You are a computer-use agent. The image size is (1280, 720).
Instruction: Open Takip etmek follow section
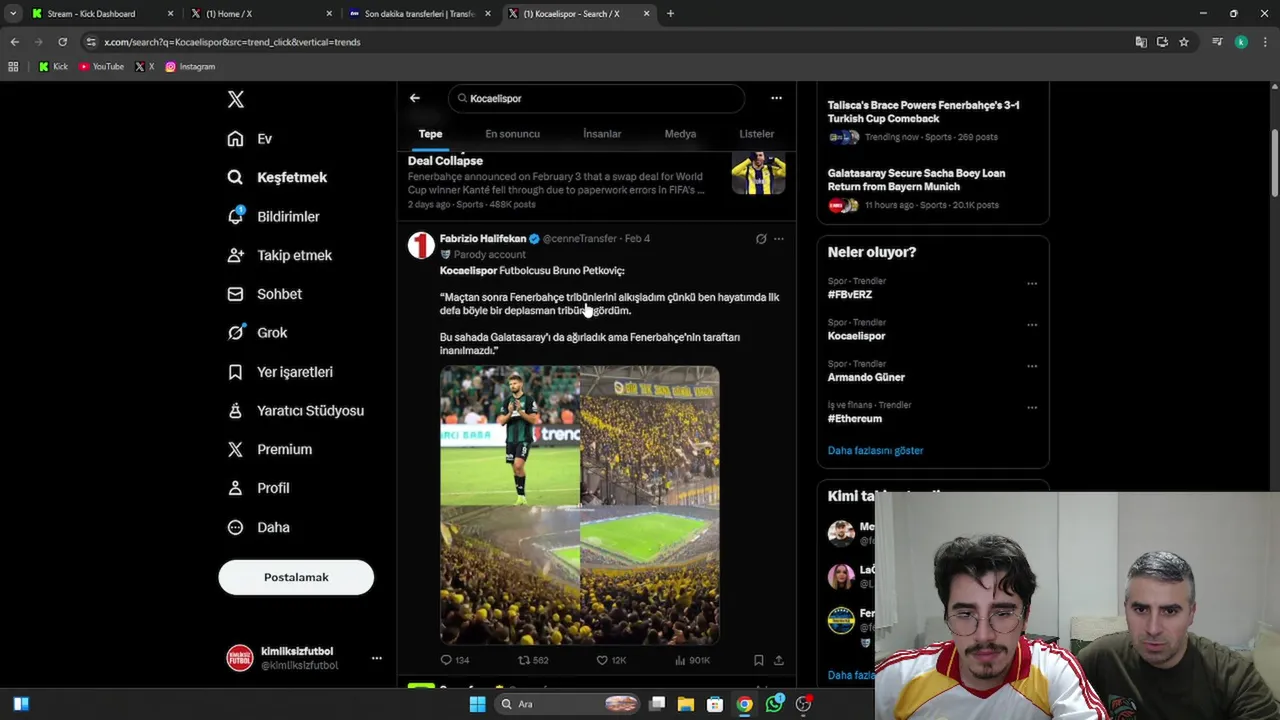(279, 255)
